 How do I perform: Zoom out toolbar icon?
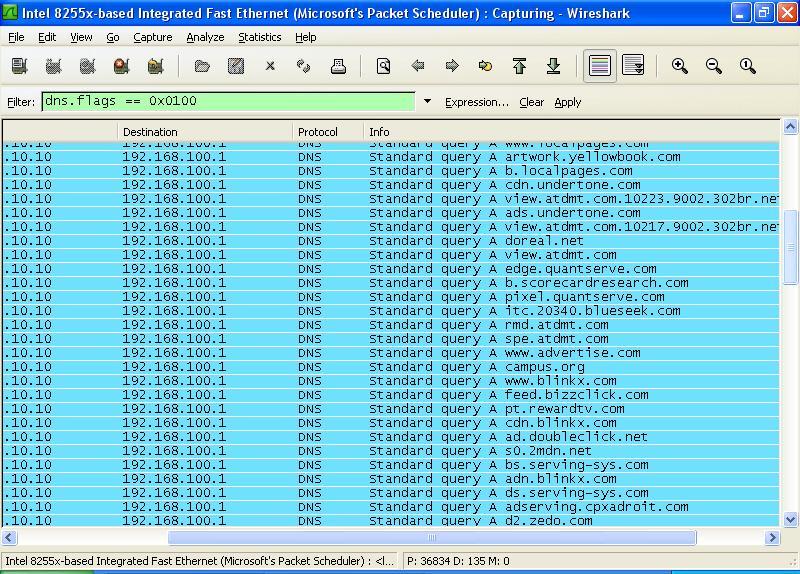click(713, 66)
